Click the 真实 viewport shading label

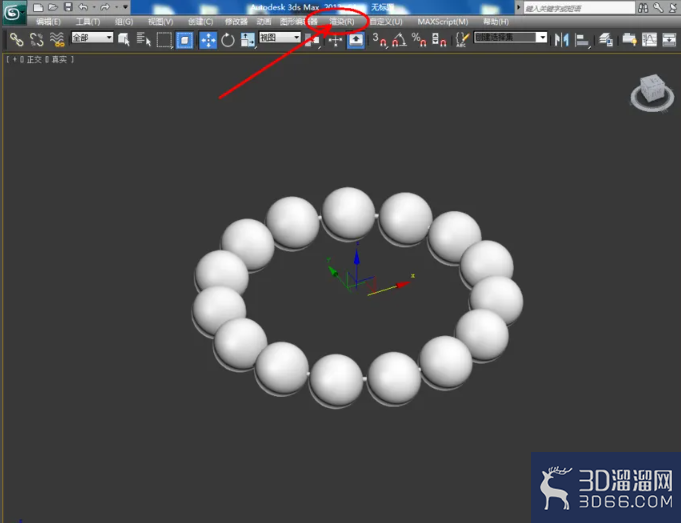pyautogui.click(x=60, y=60)
